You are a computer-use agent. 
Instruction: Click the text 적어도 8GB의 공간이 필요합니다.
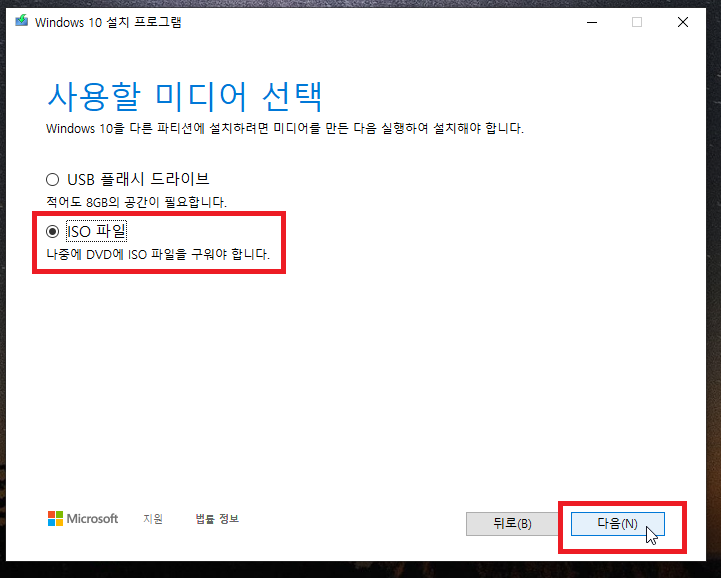click(x=137, y=202)
